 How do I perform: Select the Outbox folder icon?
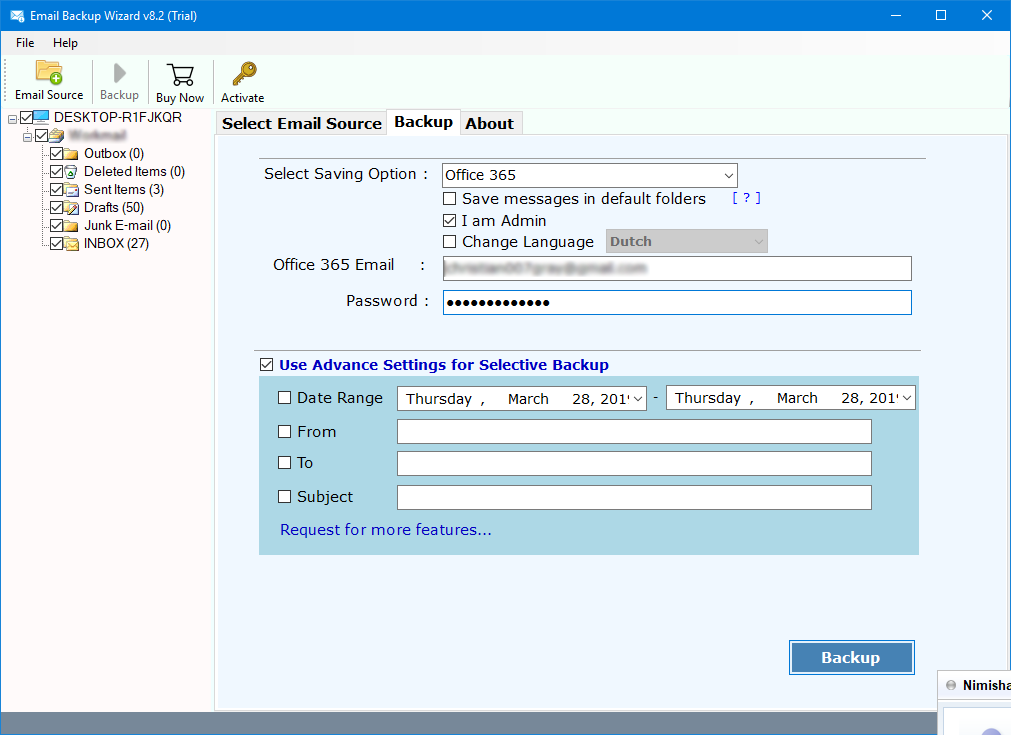[71, 153]
